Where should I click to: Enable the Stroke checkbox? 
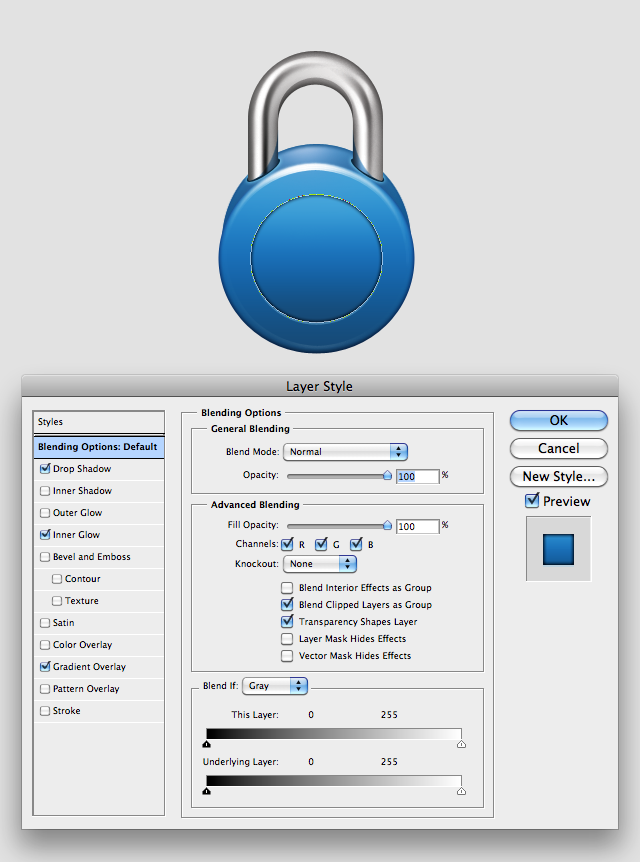point(45,711)
